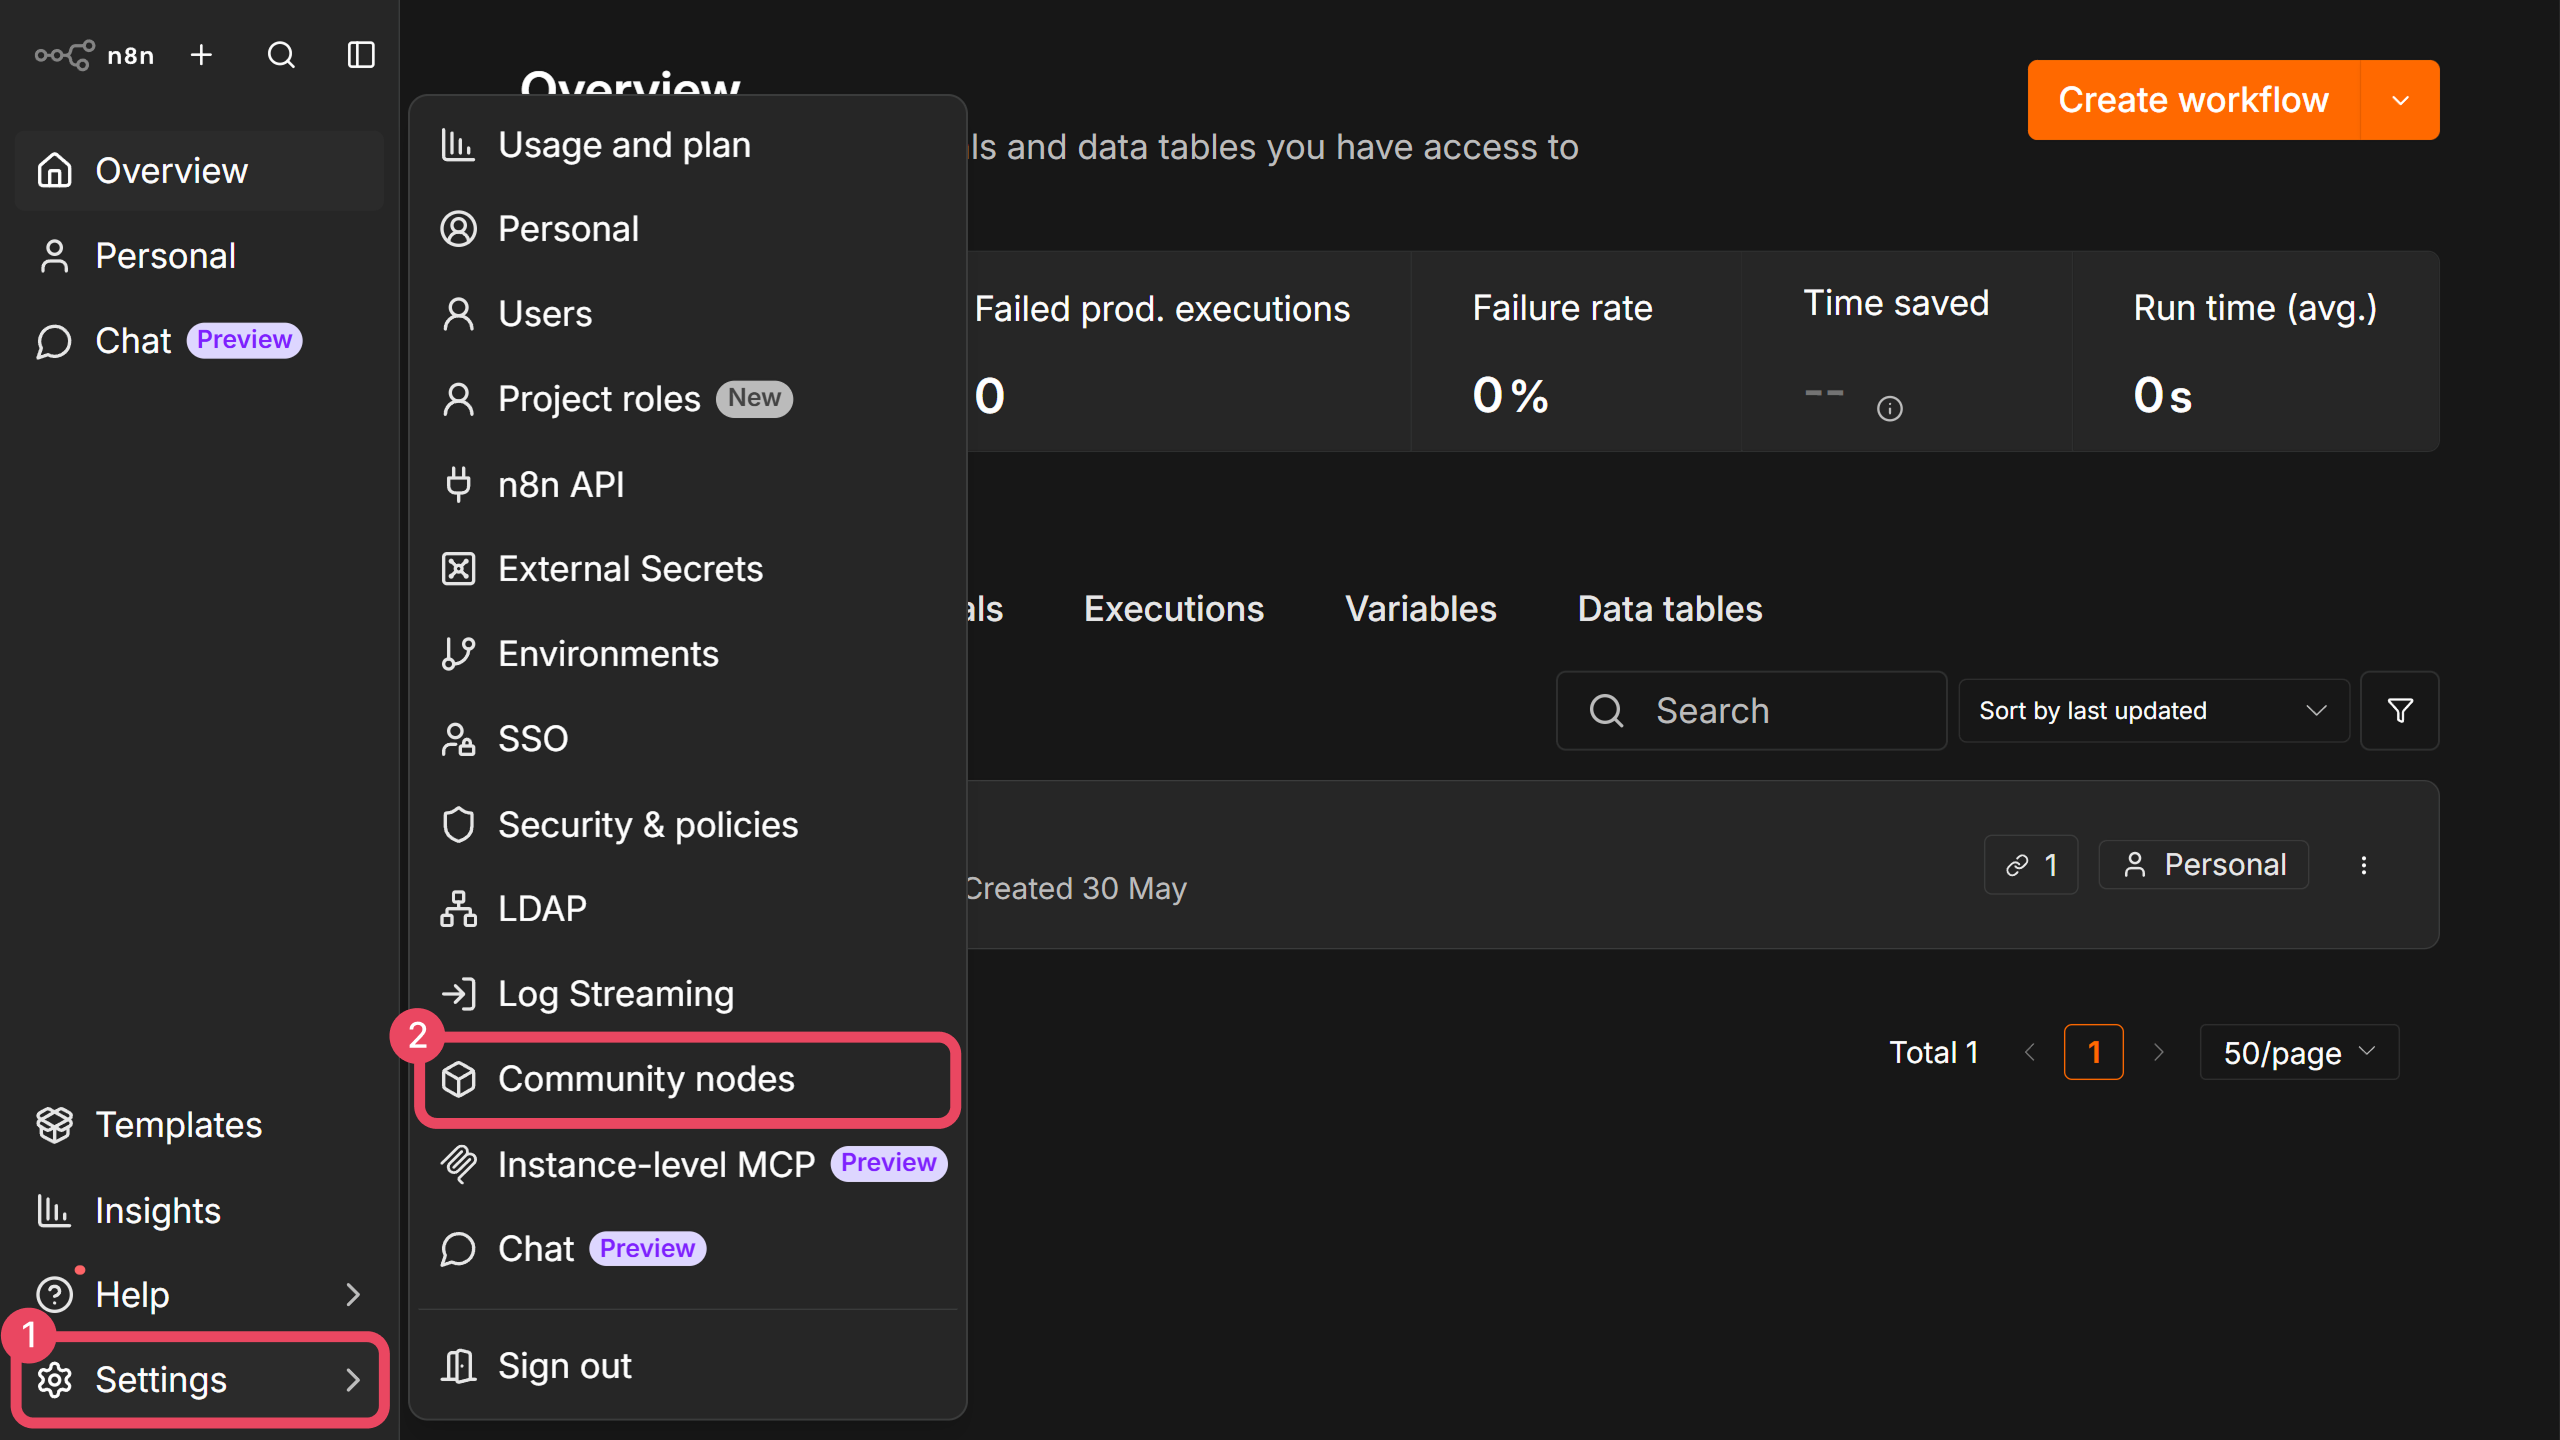Click the info icon under Time saved
Viewport: 2560px width, 1440px height.
pyautogui.click(x=1890, y=409)
